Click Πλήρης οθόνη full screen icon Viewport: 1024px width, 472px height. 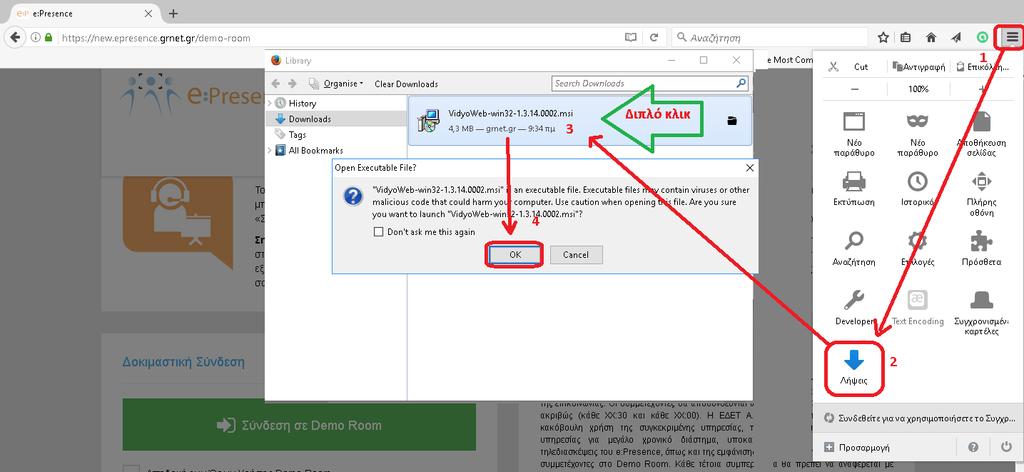981,181
